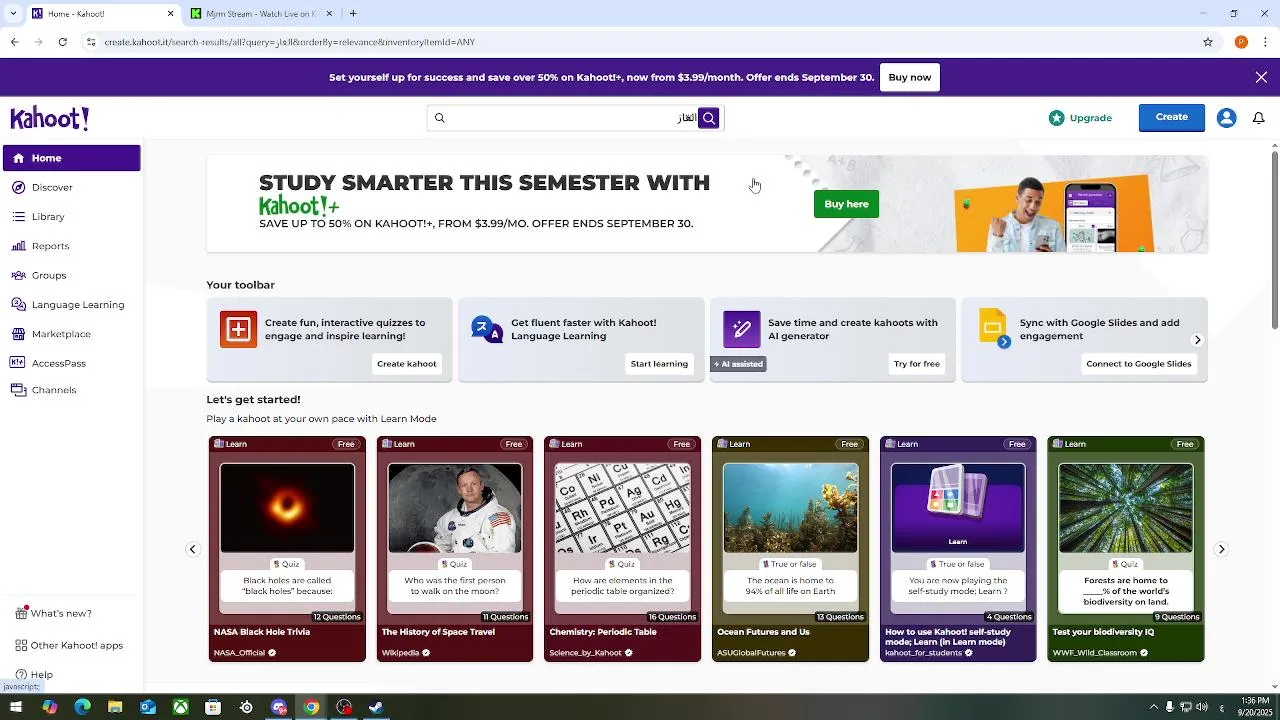Click the green Buy here button

(846, 204)
